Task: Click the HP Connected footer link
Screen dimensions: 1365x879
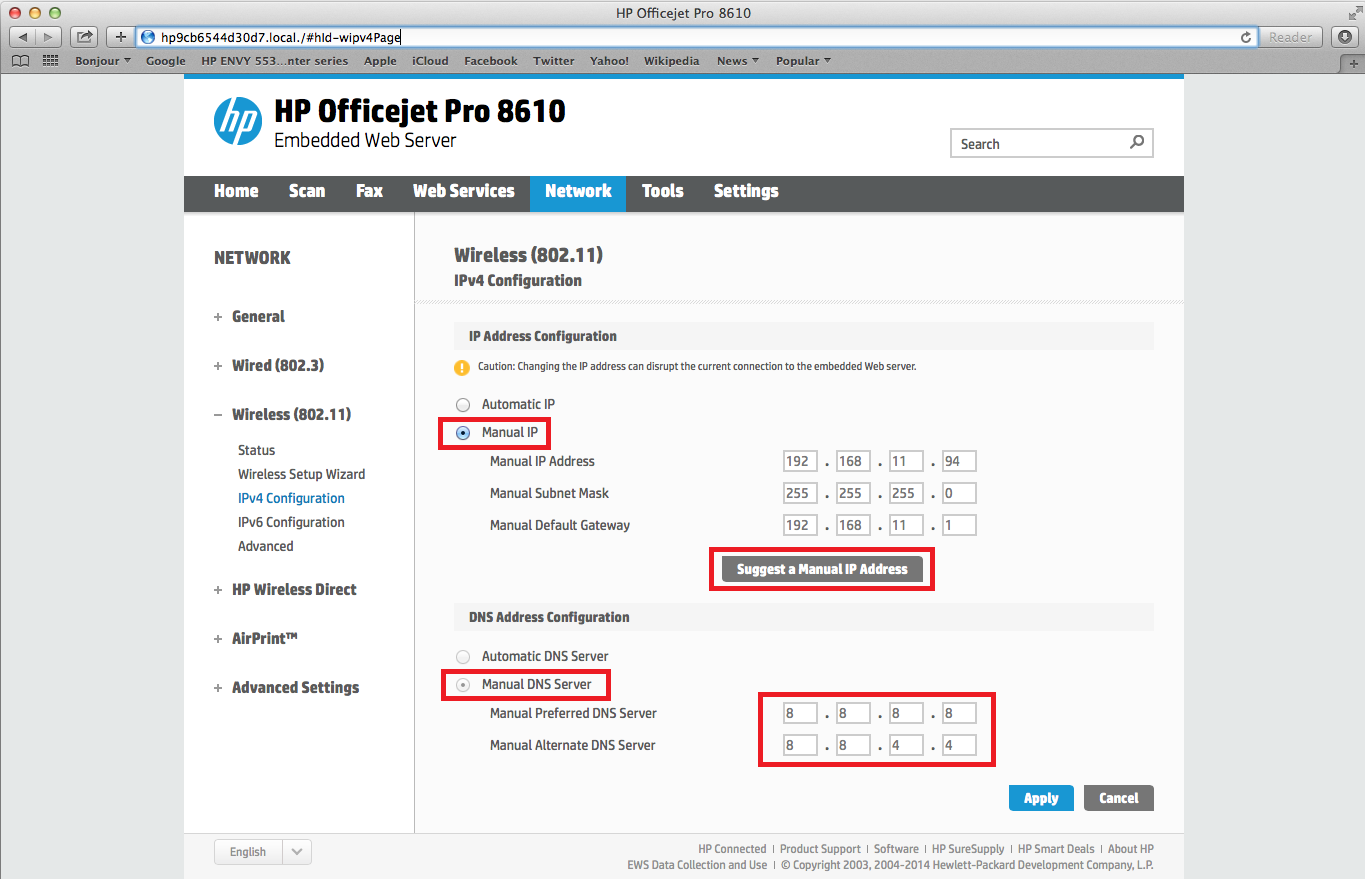Action: (x=732, y=849)
